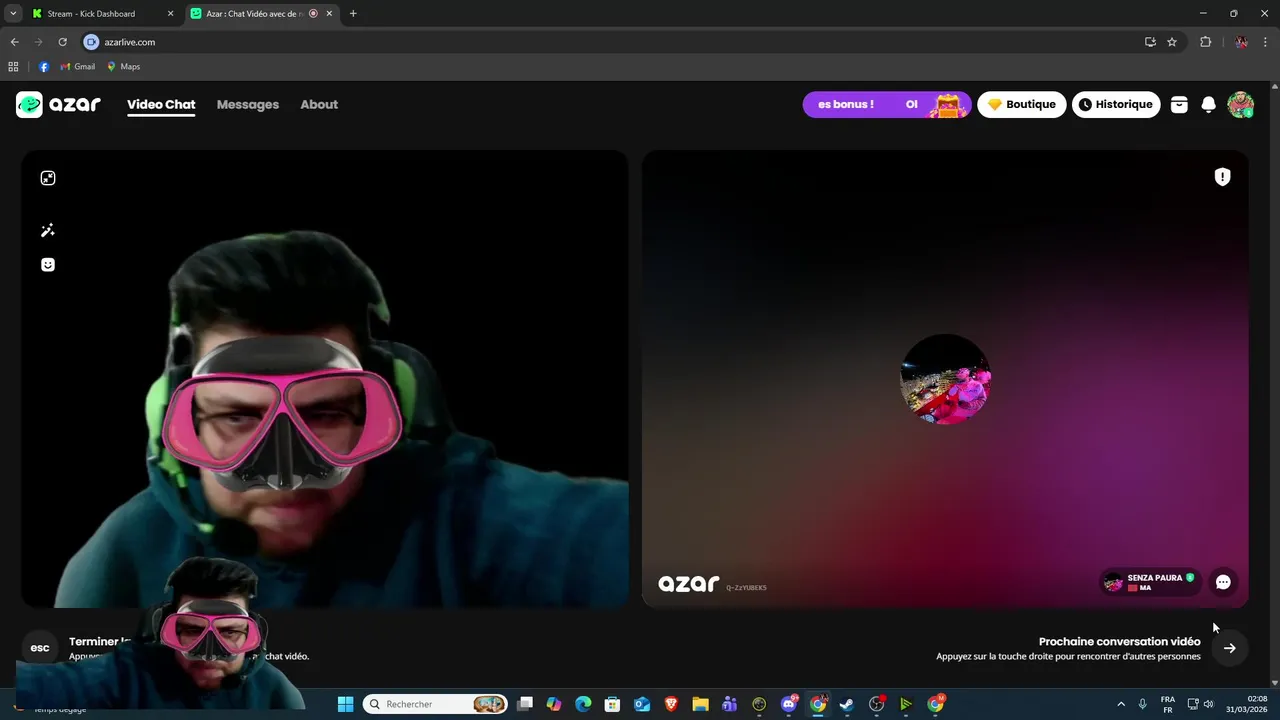The width and height of the screenshot is (1280, 720).
Task: Open the face mask sticker icon
Action: 47,265
